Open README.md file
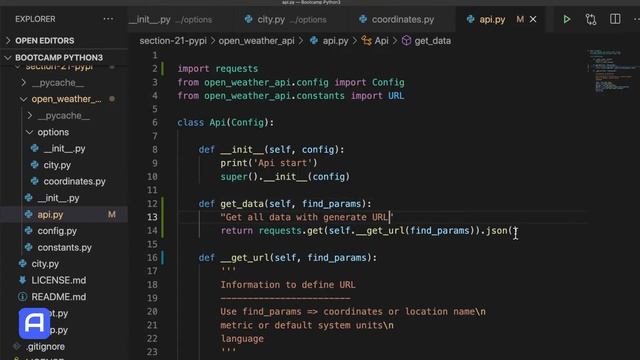 coord(58,297)
